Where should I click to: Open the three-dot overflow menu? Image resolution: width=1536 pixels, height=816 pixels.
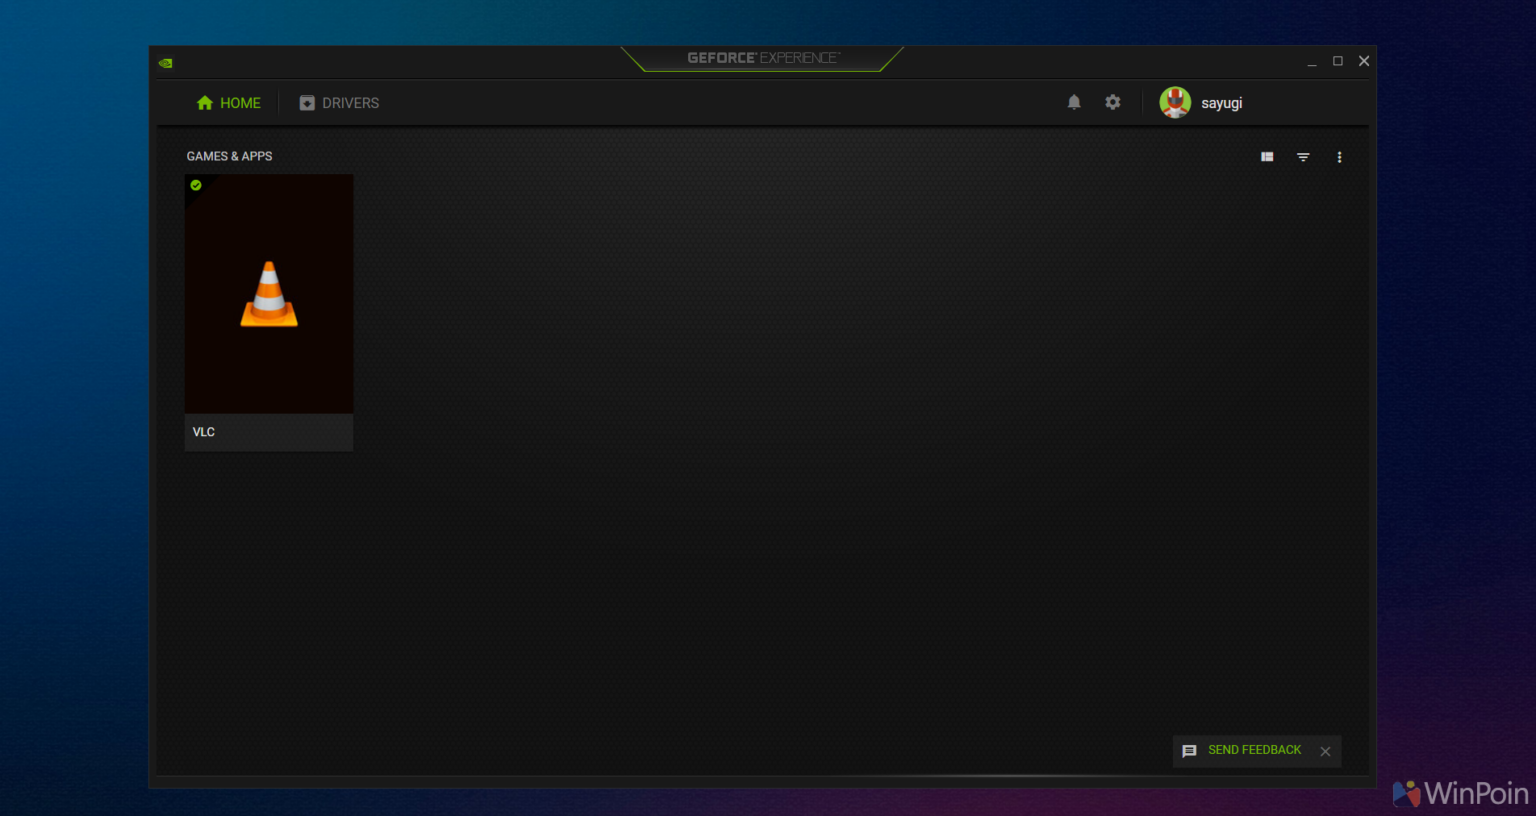point(1339,157)
